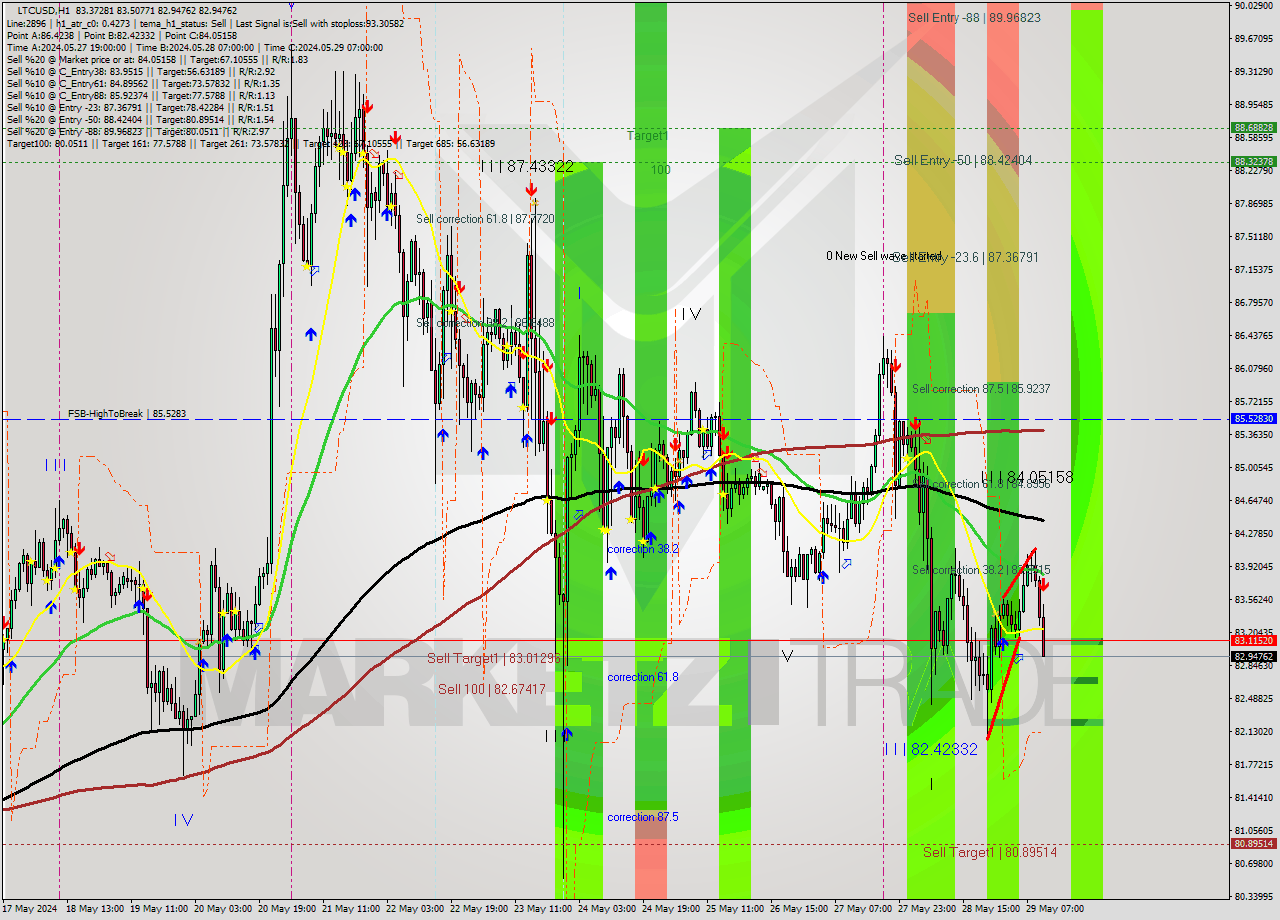
Task: Click '27 May 23:00' on the time axis
Action: (926, 910)
